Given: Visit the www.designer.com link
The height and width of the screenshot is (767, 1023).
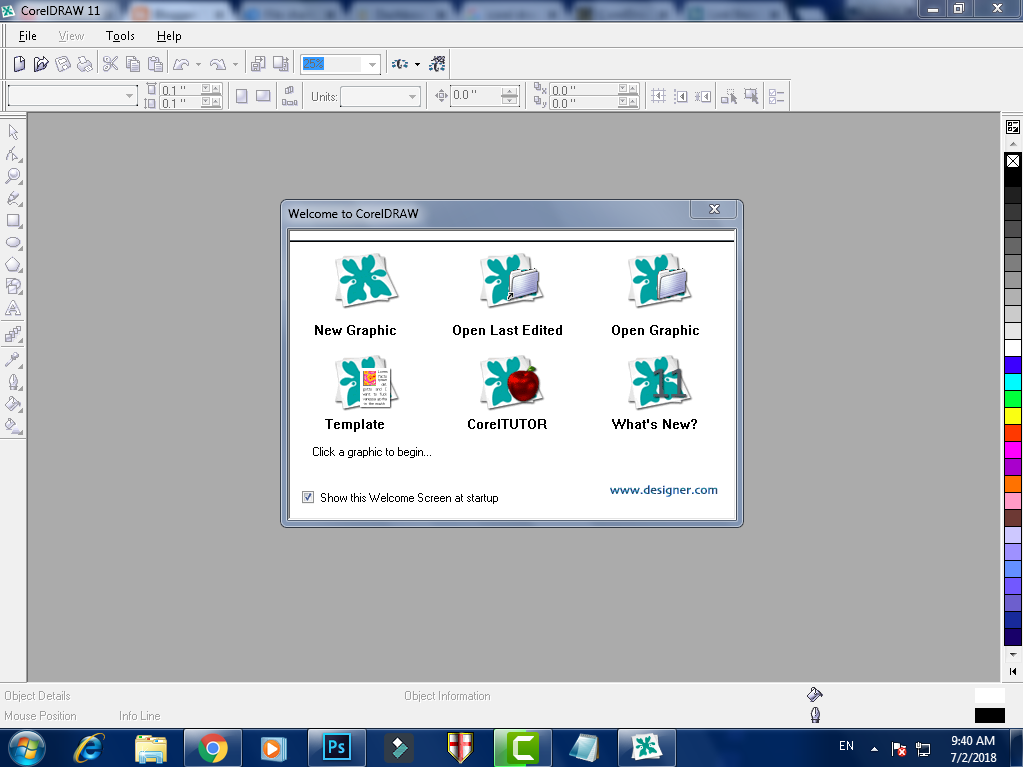Looking at the screenshot, I should pyautogui.click(x=664, y=490).
